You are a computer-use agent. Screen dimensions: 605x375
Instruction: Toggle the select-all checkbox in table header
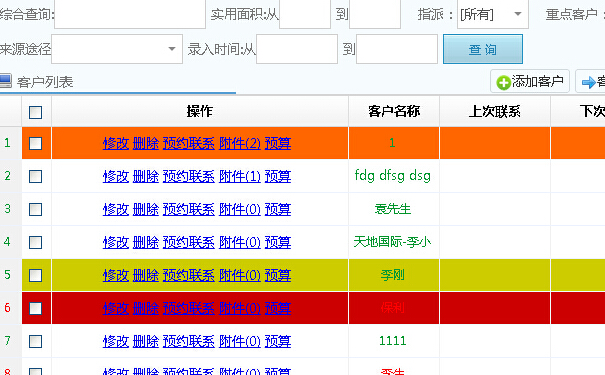35,112
